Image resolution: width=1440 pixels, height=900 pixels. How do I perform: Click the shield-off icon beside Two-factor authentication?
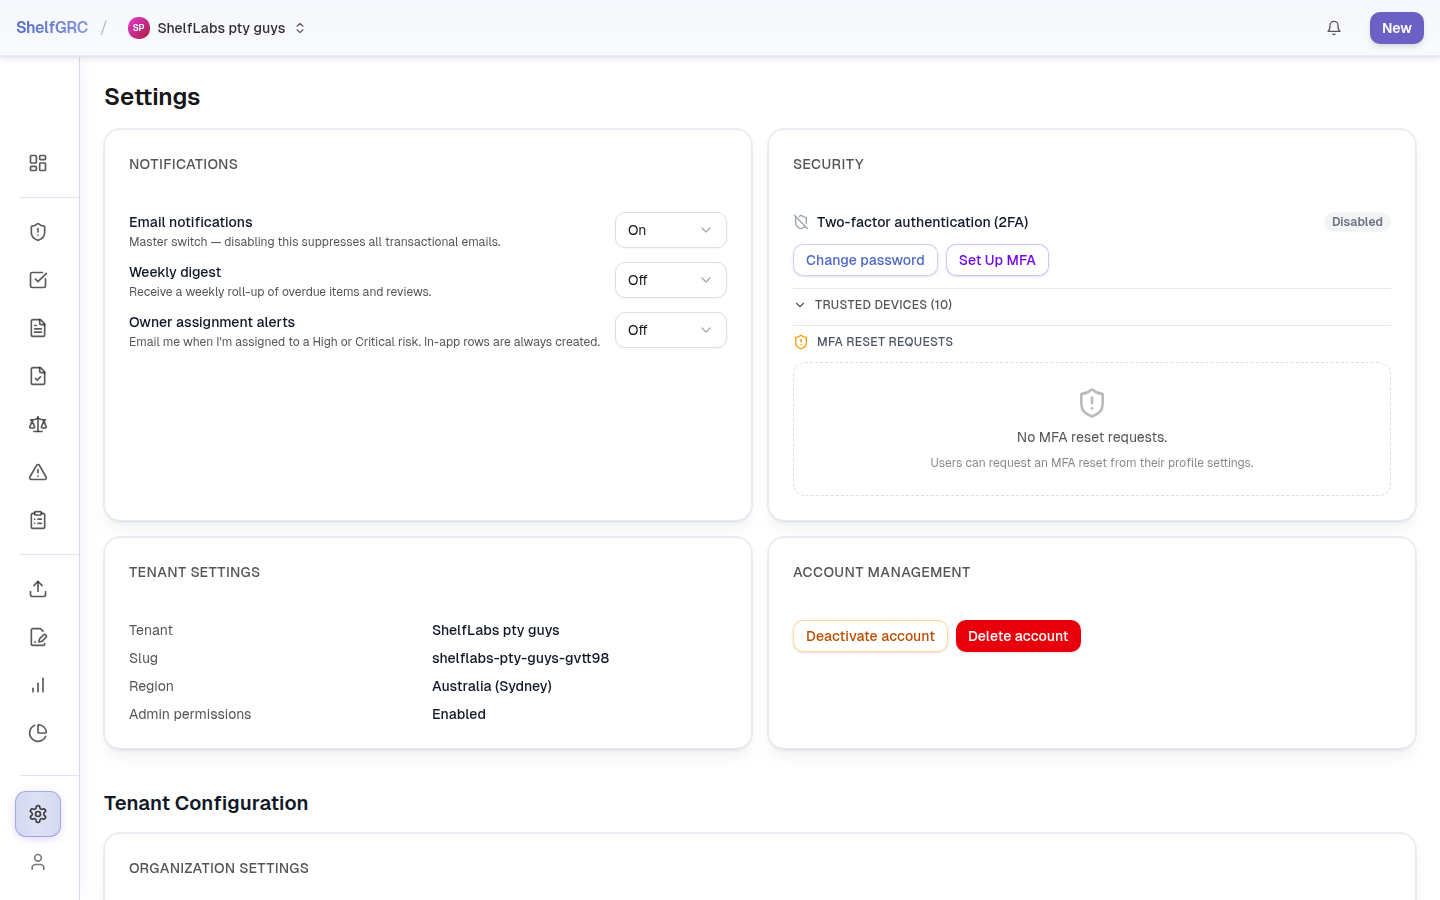click(801, 222)
